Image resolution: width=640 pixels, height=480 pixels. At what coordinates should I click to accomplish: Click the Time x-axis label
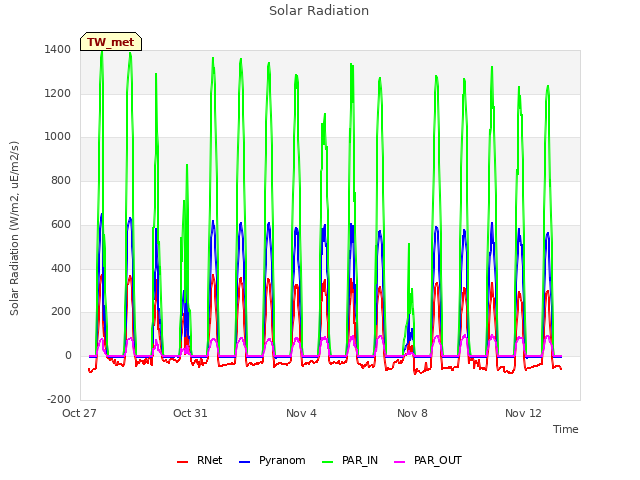[x=565, y=429]
